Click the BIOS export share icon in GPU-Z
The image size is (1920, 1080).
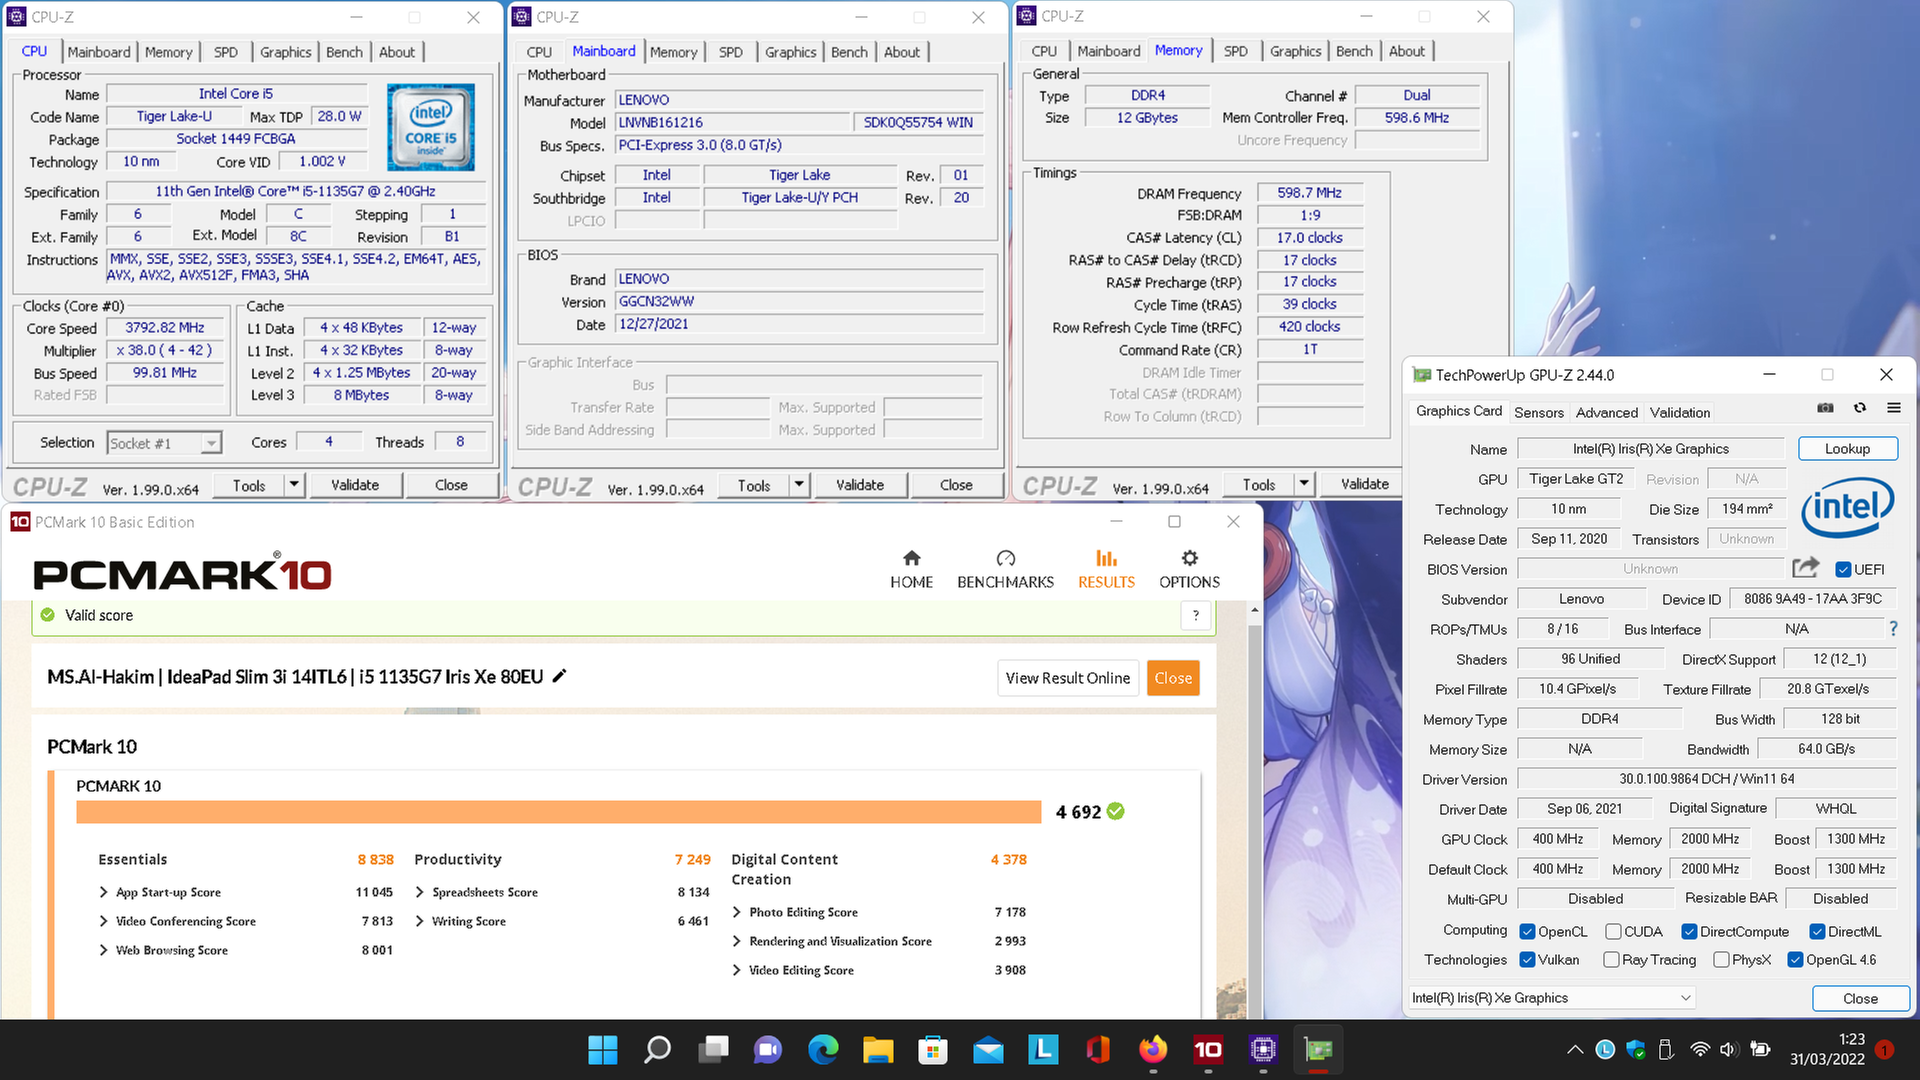click(1805, 568)
